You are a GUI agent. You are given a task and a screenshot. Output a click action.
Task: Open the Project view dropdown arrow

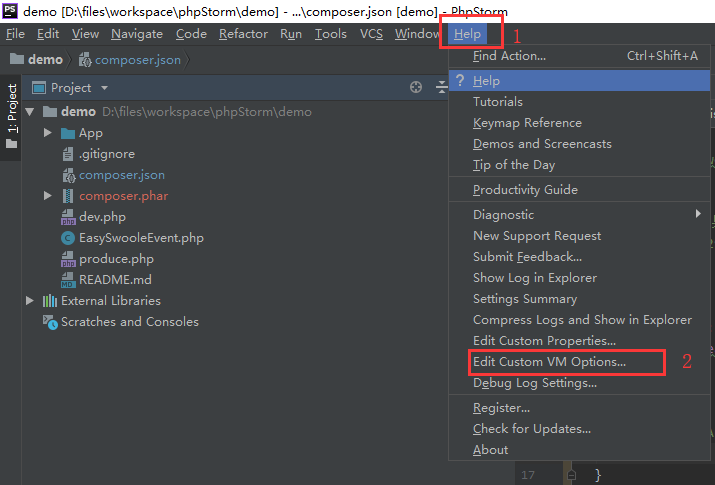pyautogui.click(x=104, y=88)
